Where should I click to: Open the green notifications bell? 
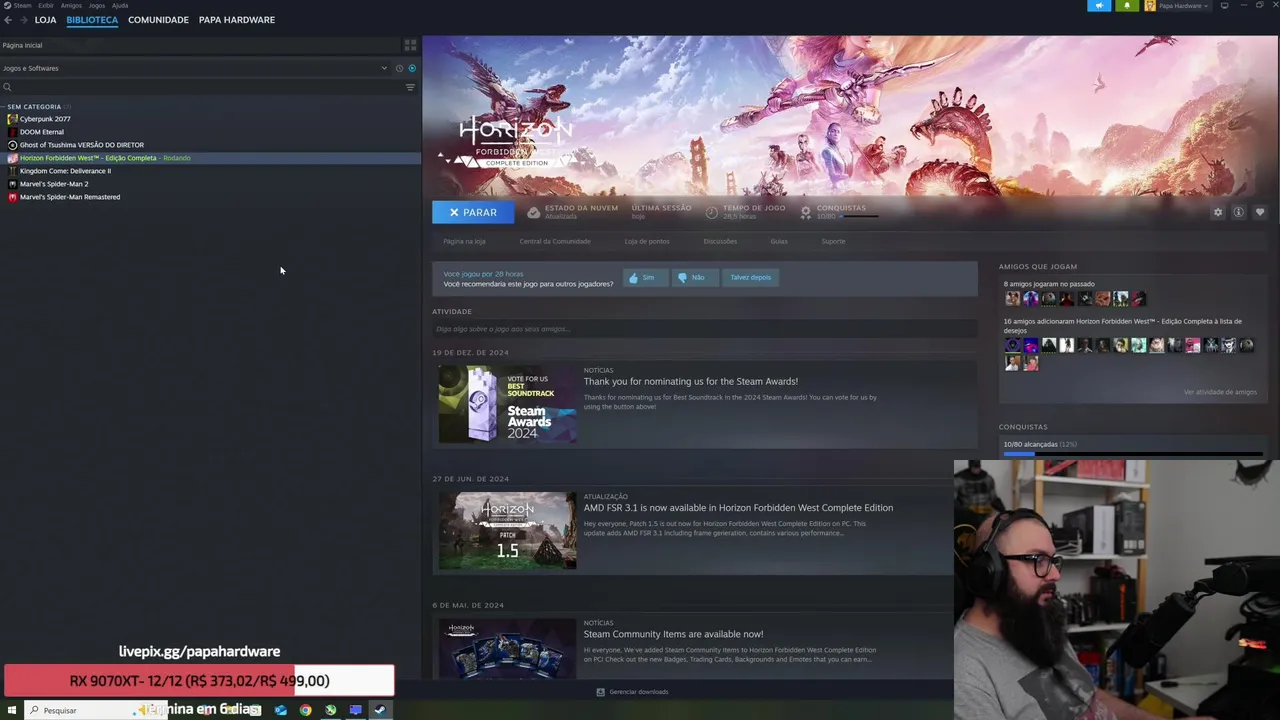click(x=1127, y=6)
